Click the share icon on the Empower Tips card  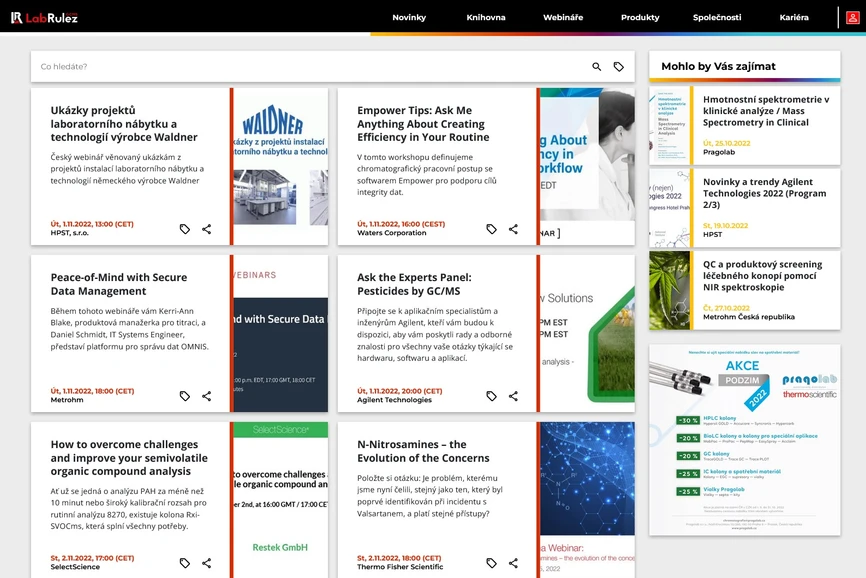513,228
